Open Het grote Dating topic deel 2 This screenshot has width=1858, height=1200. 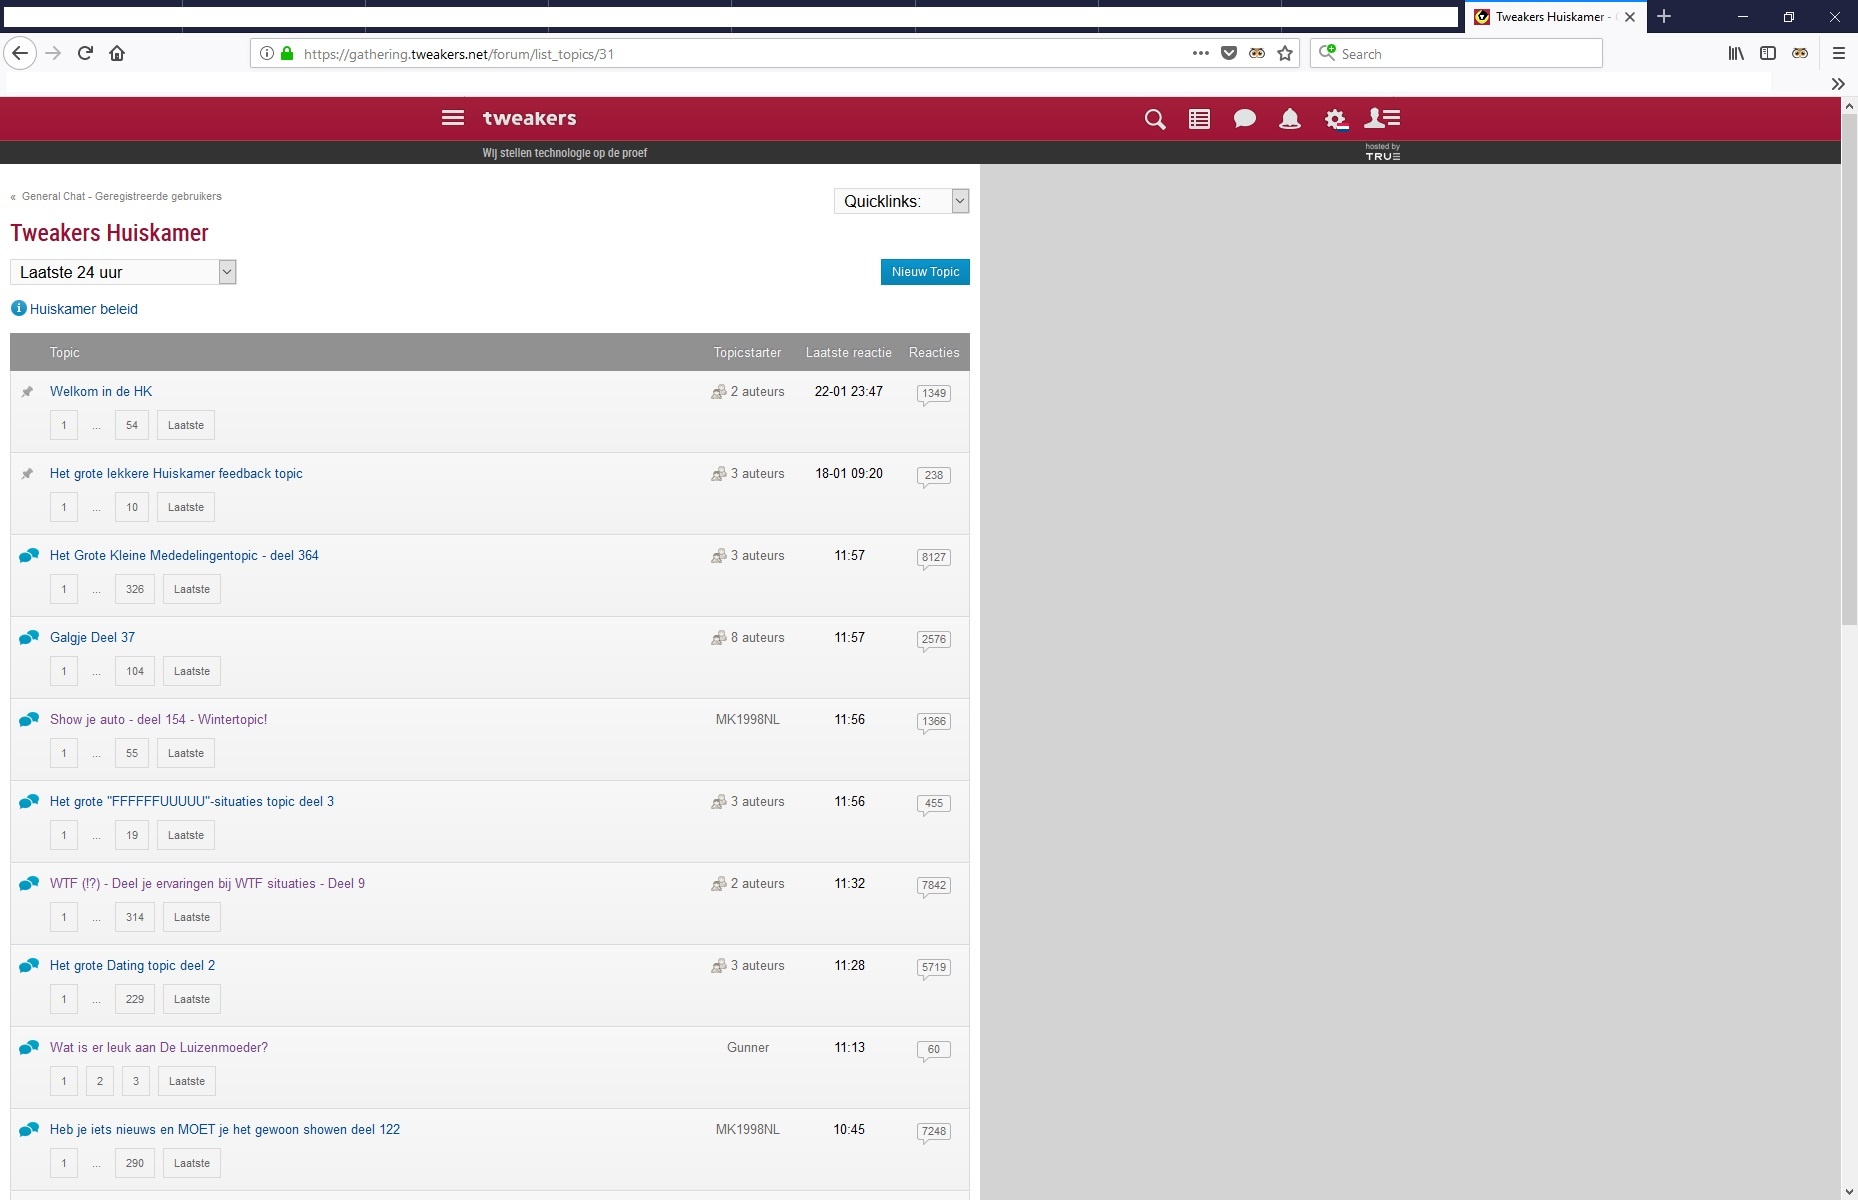pos(132,965)
